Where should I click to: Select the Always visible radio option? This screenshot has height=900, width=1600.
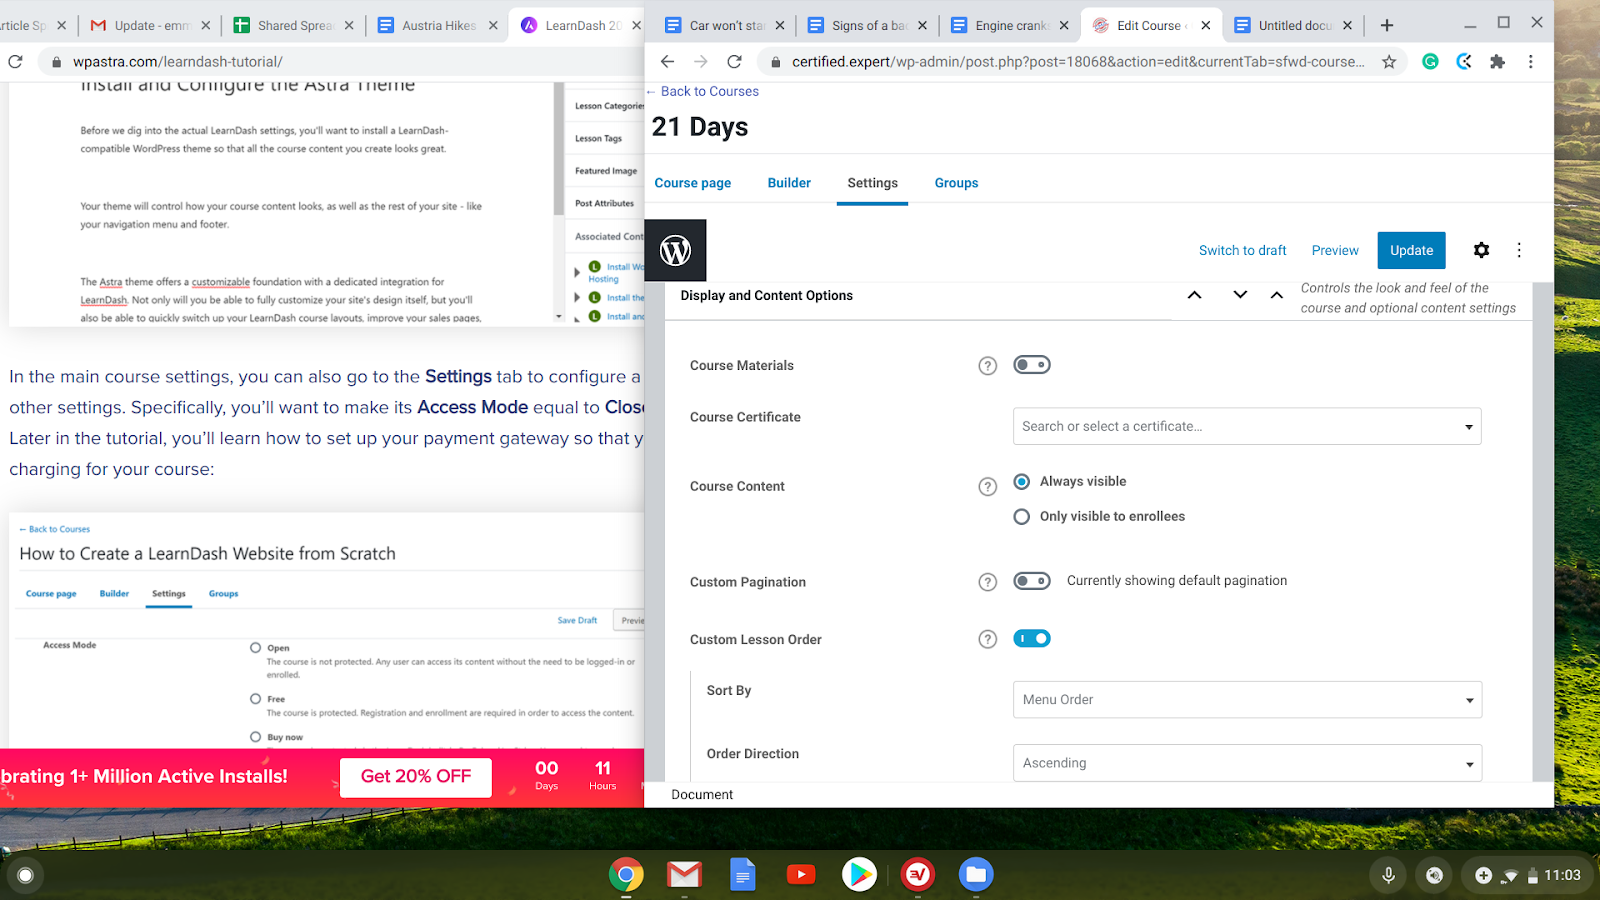pyautogui.click(x=1021, y=482)
